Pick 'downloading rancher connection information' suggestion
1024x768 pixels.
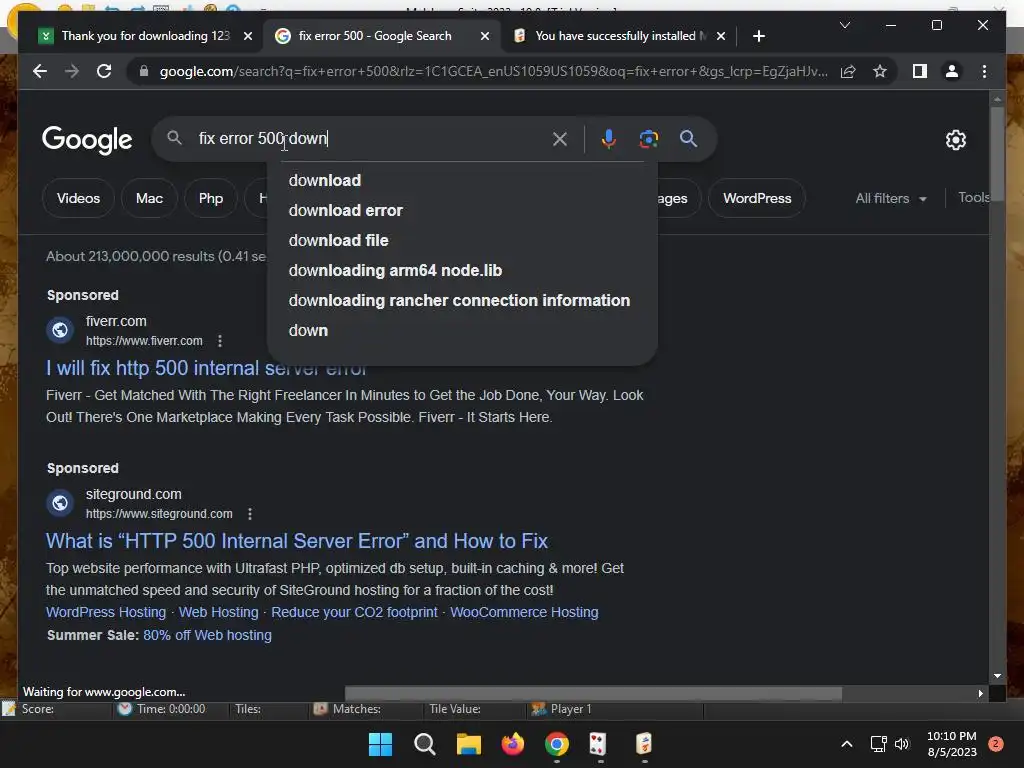click(x=459, y=300)
